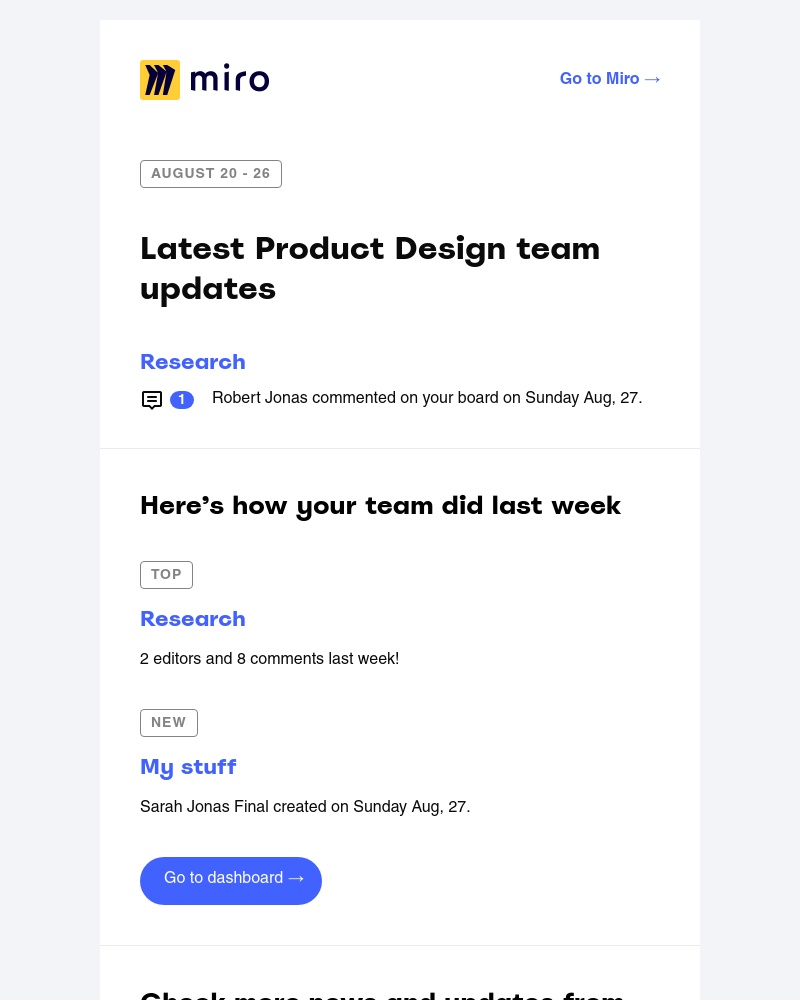Click the comment count badge showing 1
This screenshot has width=800, height=1000.
pos(182,399)
